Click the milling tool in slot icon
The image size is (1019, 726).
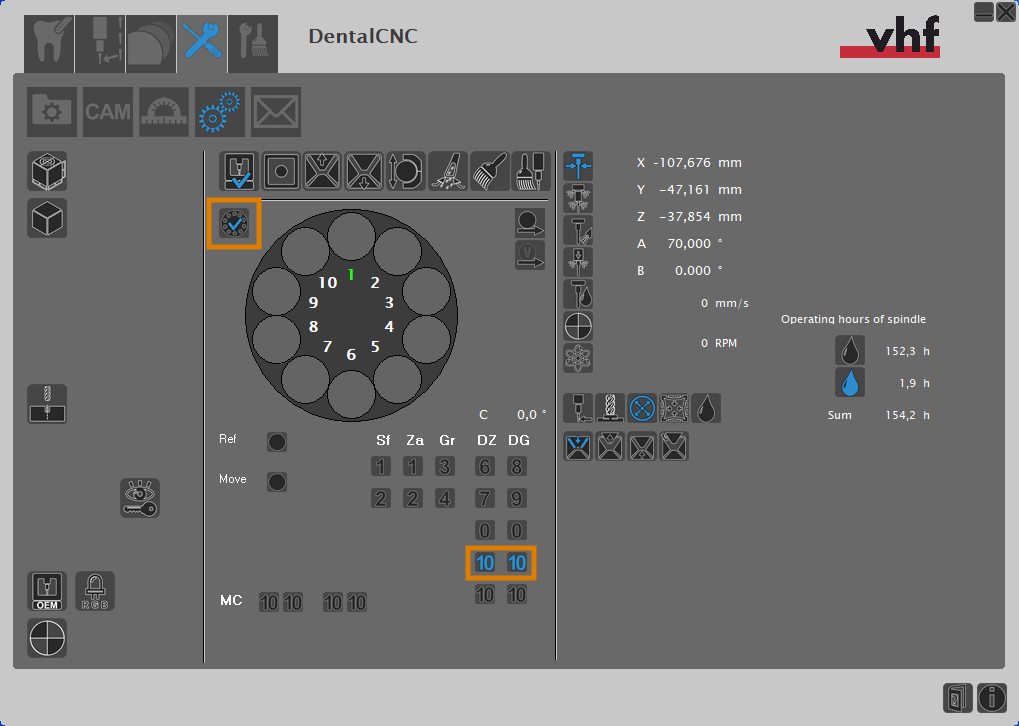pyautogui.click(x=47, y=404)
